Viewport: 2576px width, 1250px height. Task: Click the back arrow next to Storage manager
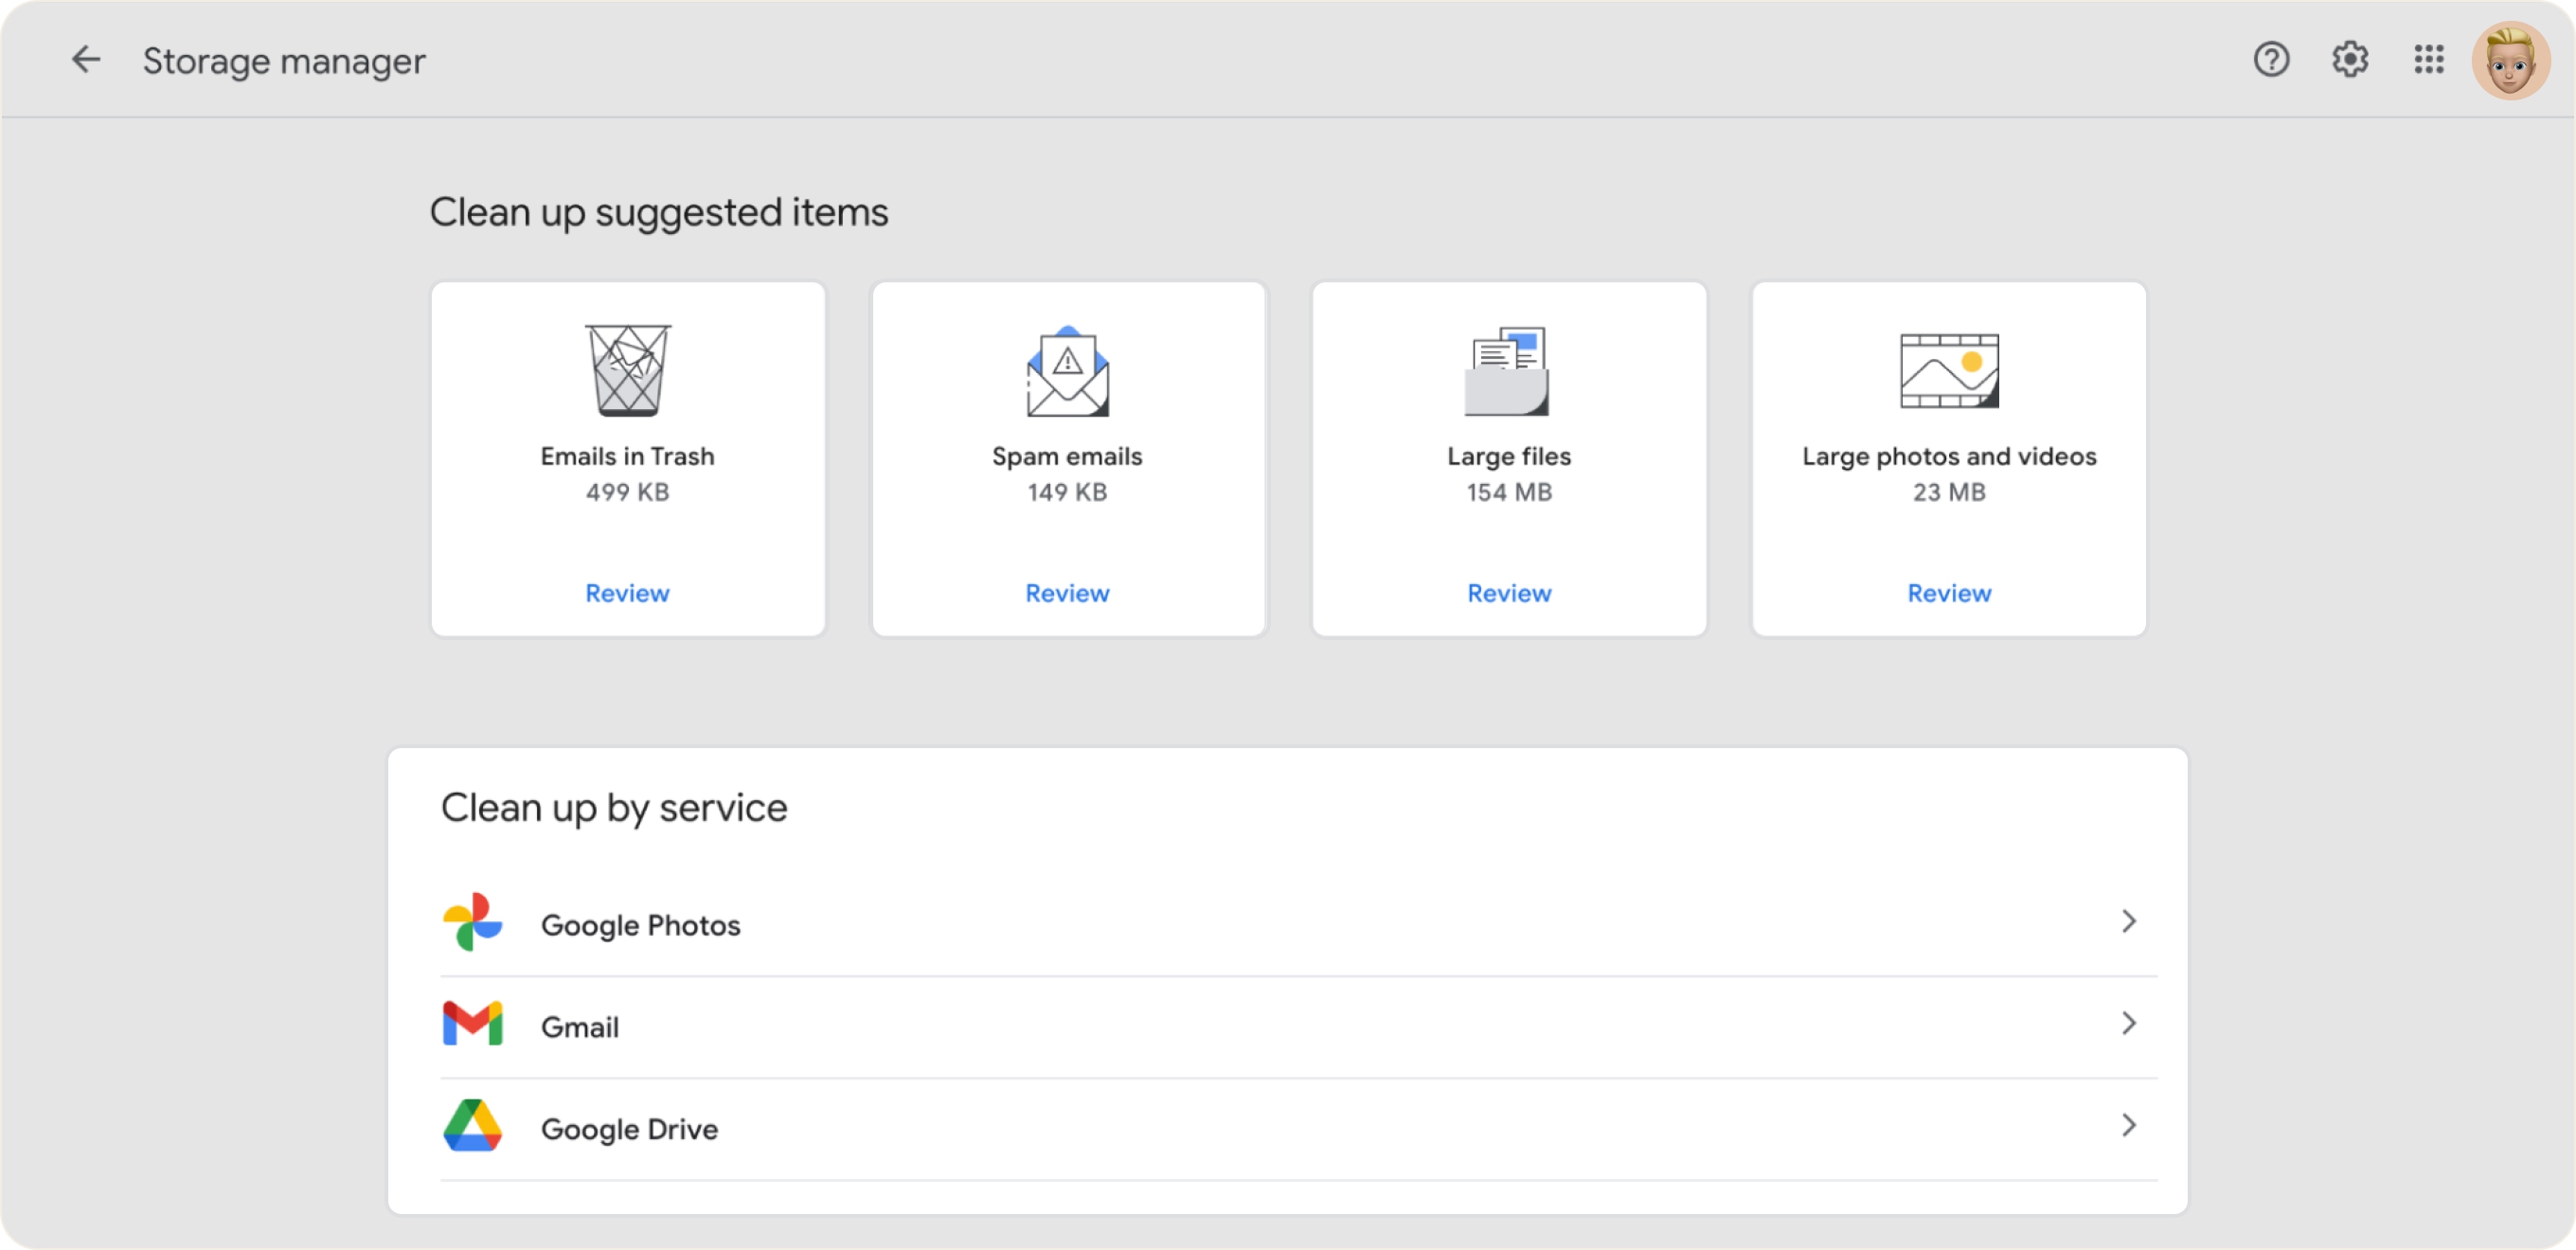(x=86, y=60)
